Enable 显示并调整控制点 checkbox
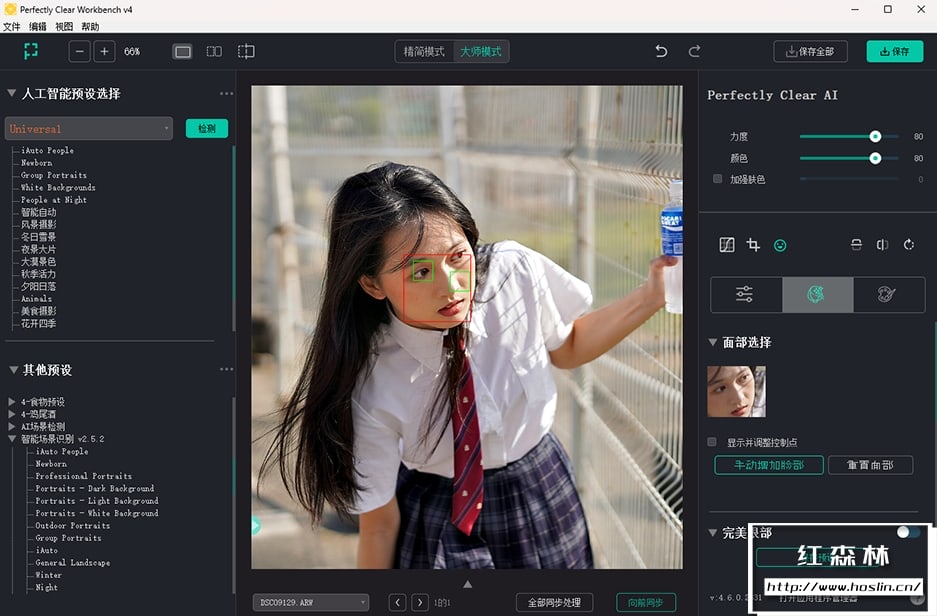This screenshot has height=616, width=937. (712, 442)
